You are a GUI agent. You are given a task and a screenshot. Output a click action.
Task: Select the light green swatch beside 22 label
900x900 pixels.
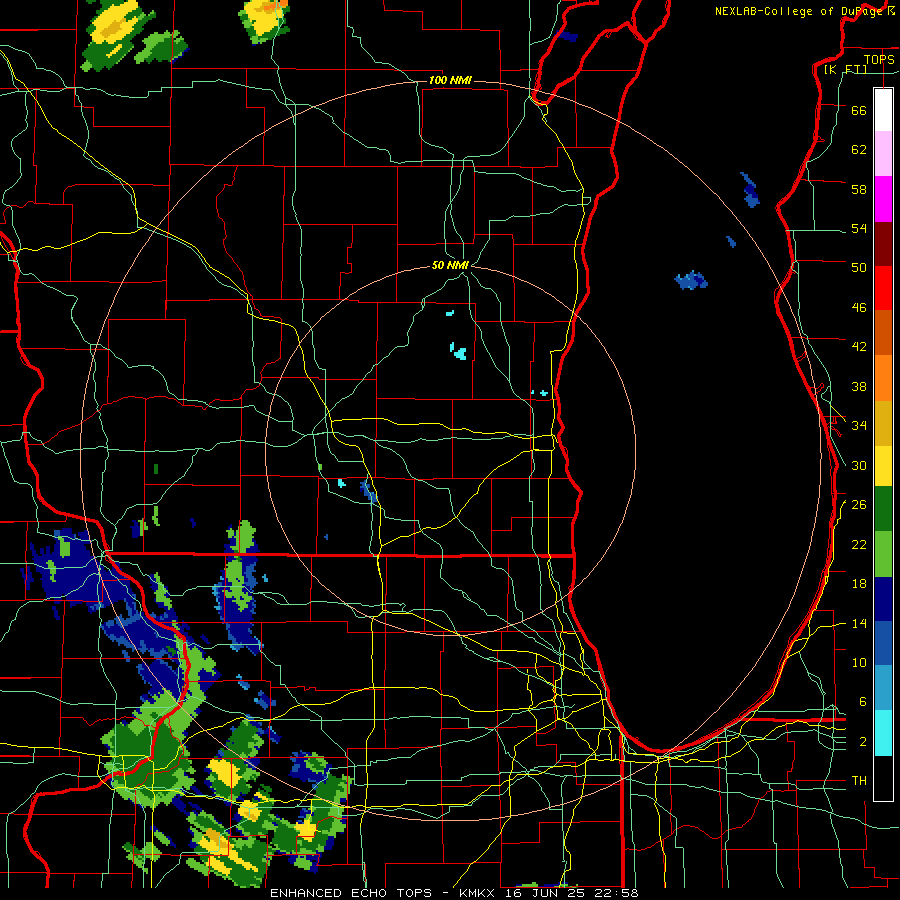883,554
